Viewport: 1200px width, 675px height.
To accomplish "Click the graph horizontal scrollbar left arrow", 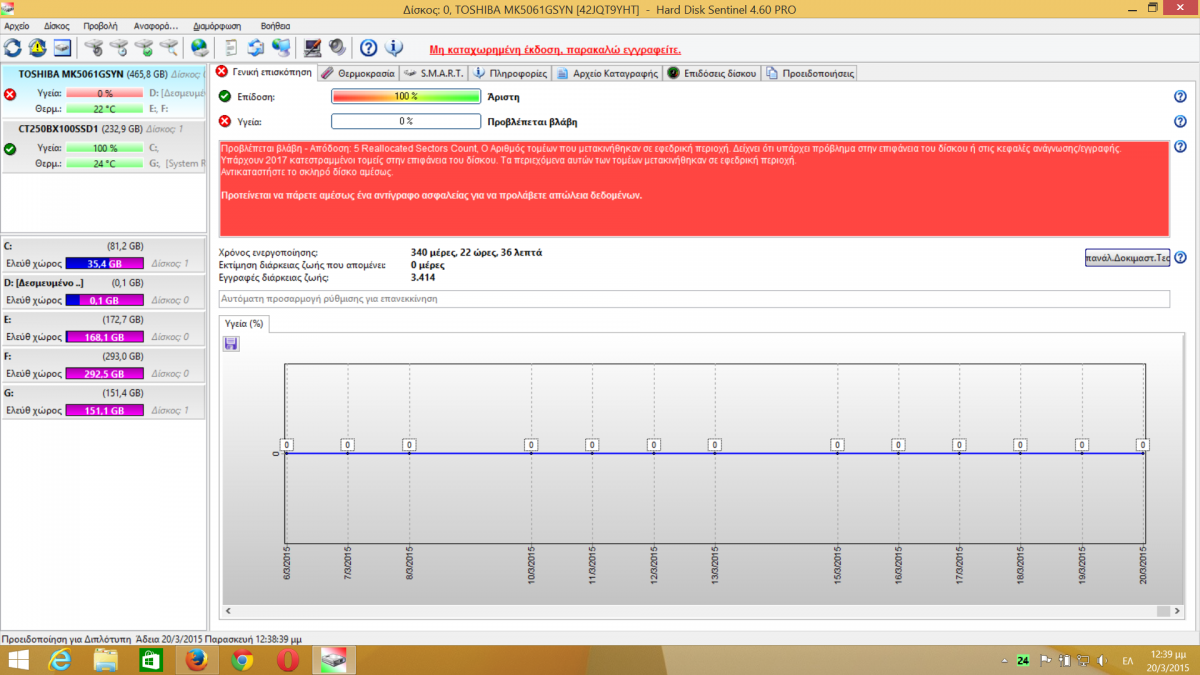I will click(227, 611).
